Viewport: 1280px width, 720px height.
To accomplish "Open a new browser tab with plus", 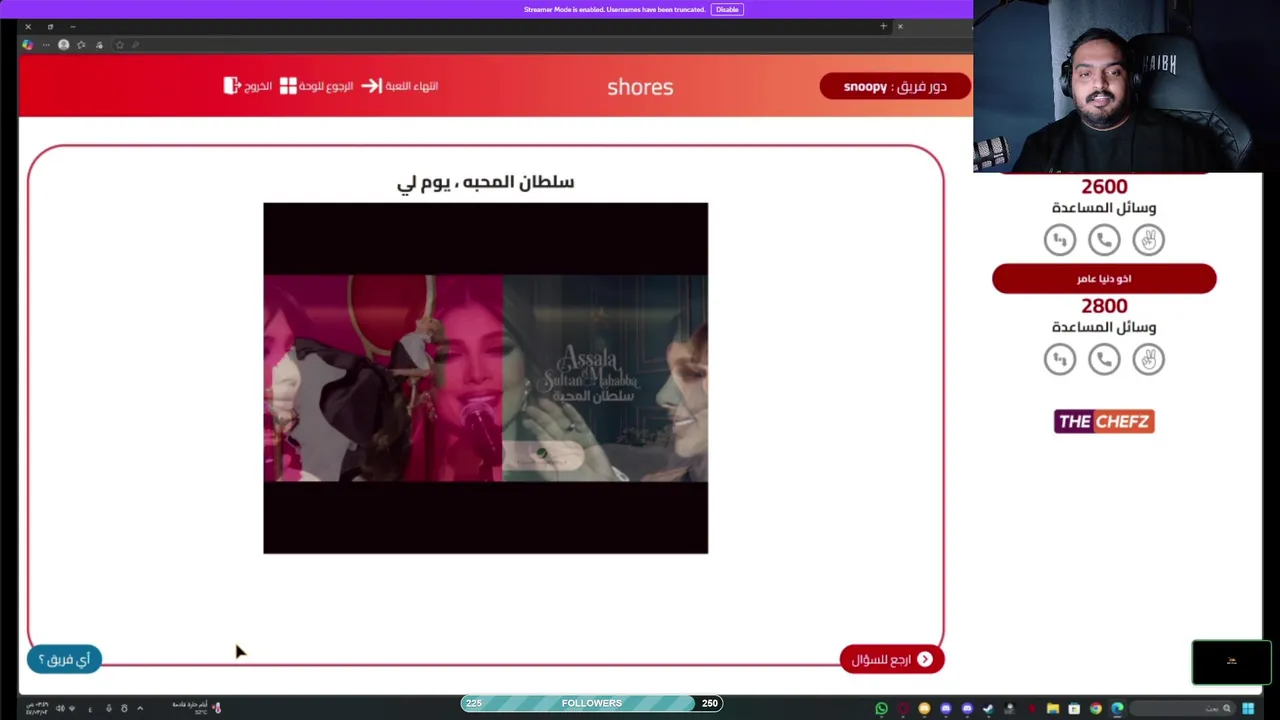I will coord(883,26).
